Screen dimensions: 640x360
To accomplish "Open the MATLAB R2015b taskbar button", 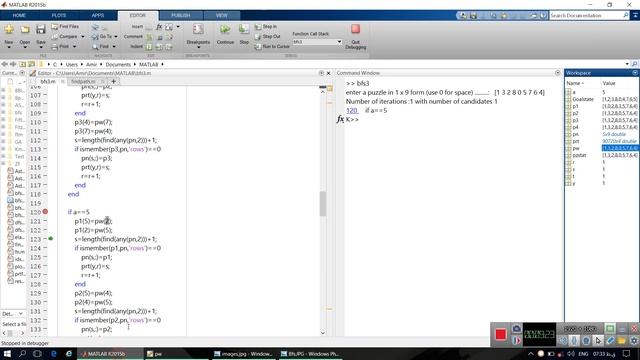I will (110, 354).
